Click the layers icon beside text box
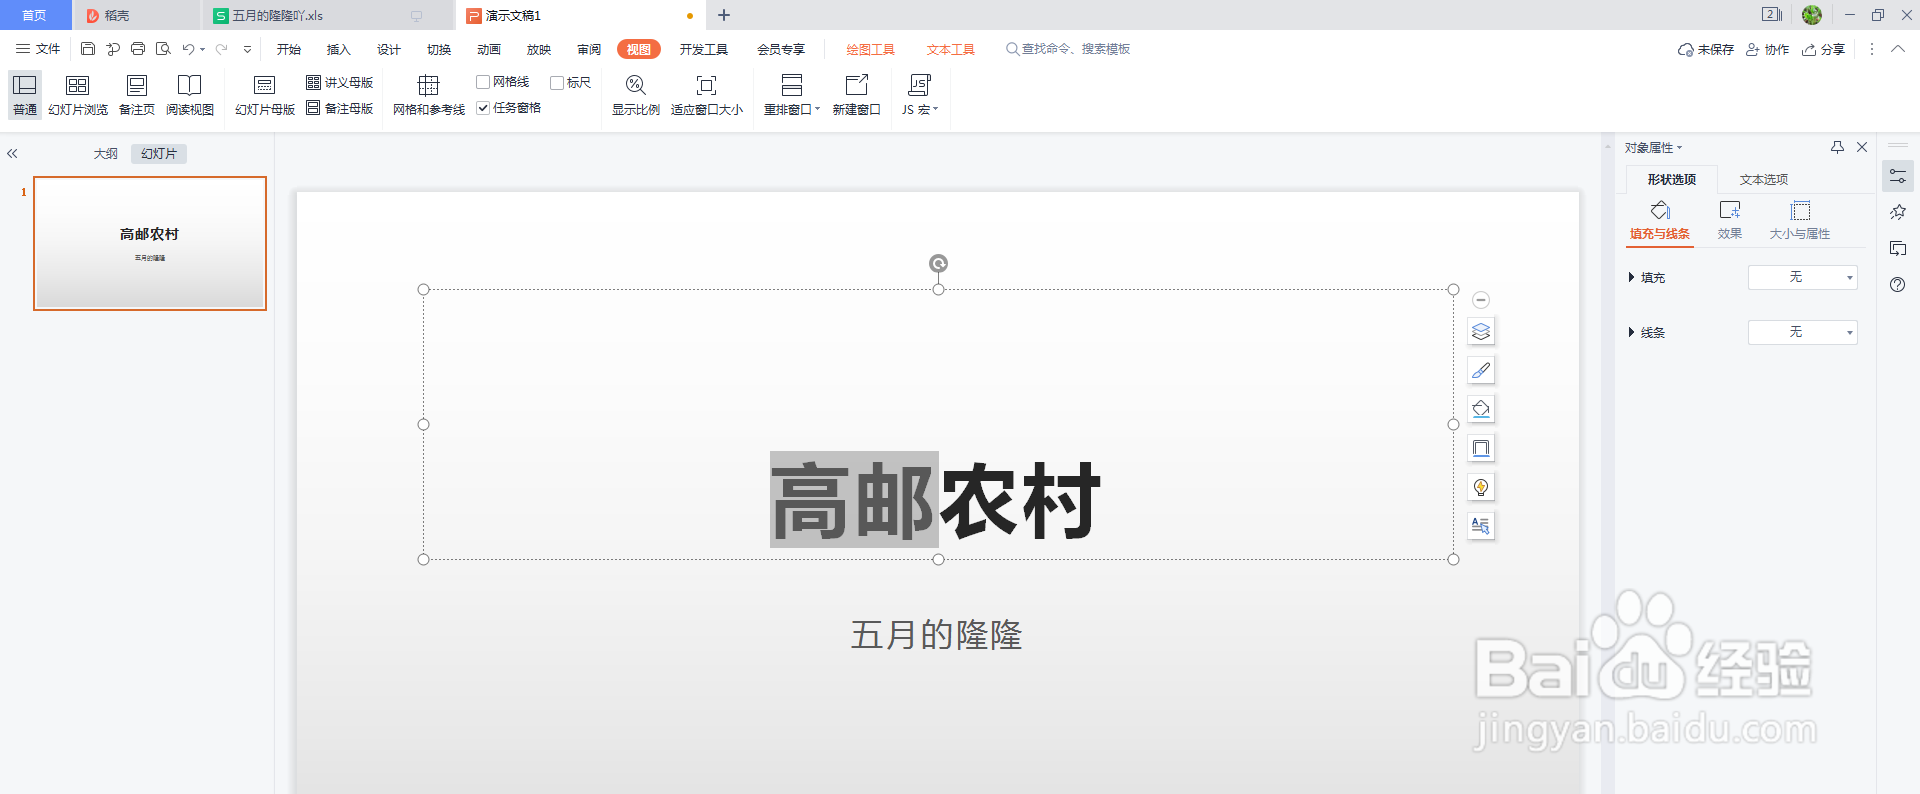The height and width of the screenshot is (794, 1920). coord(1481,331)
